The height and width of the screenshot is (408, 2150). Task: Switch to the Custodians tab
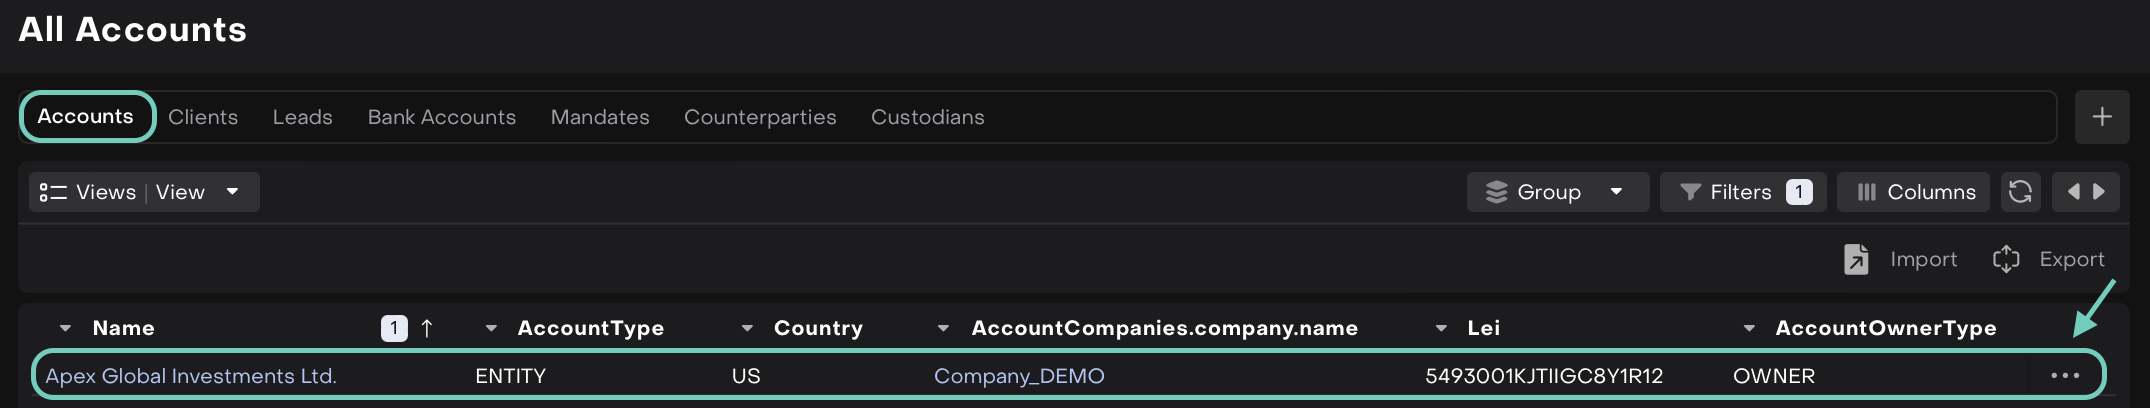click(x=927, y=117)
